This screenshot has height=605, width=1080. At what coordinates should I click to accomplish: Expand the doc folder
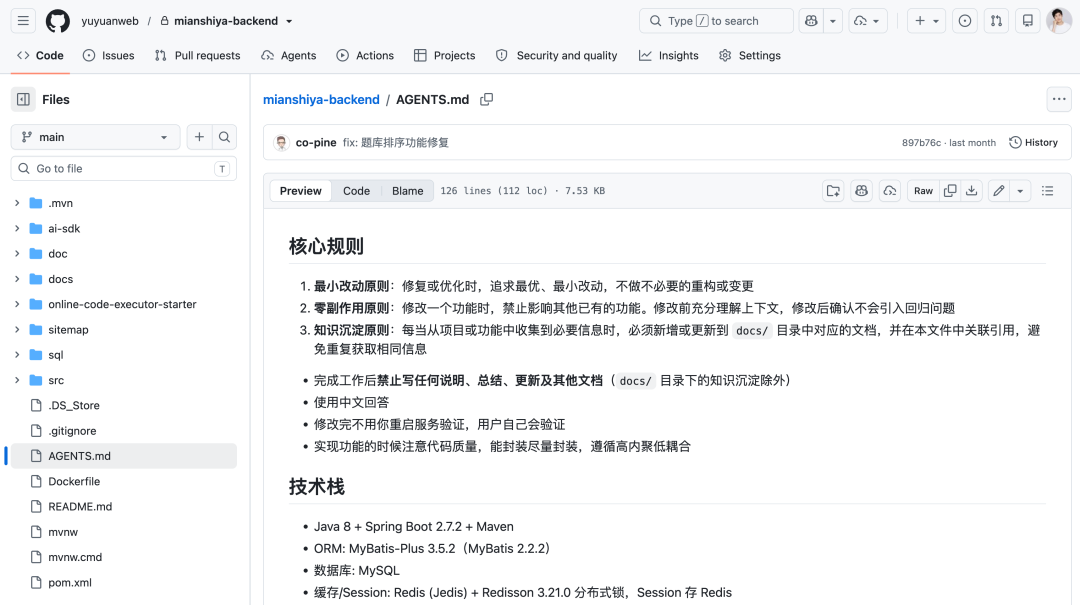(17, 254)
